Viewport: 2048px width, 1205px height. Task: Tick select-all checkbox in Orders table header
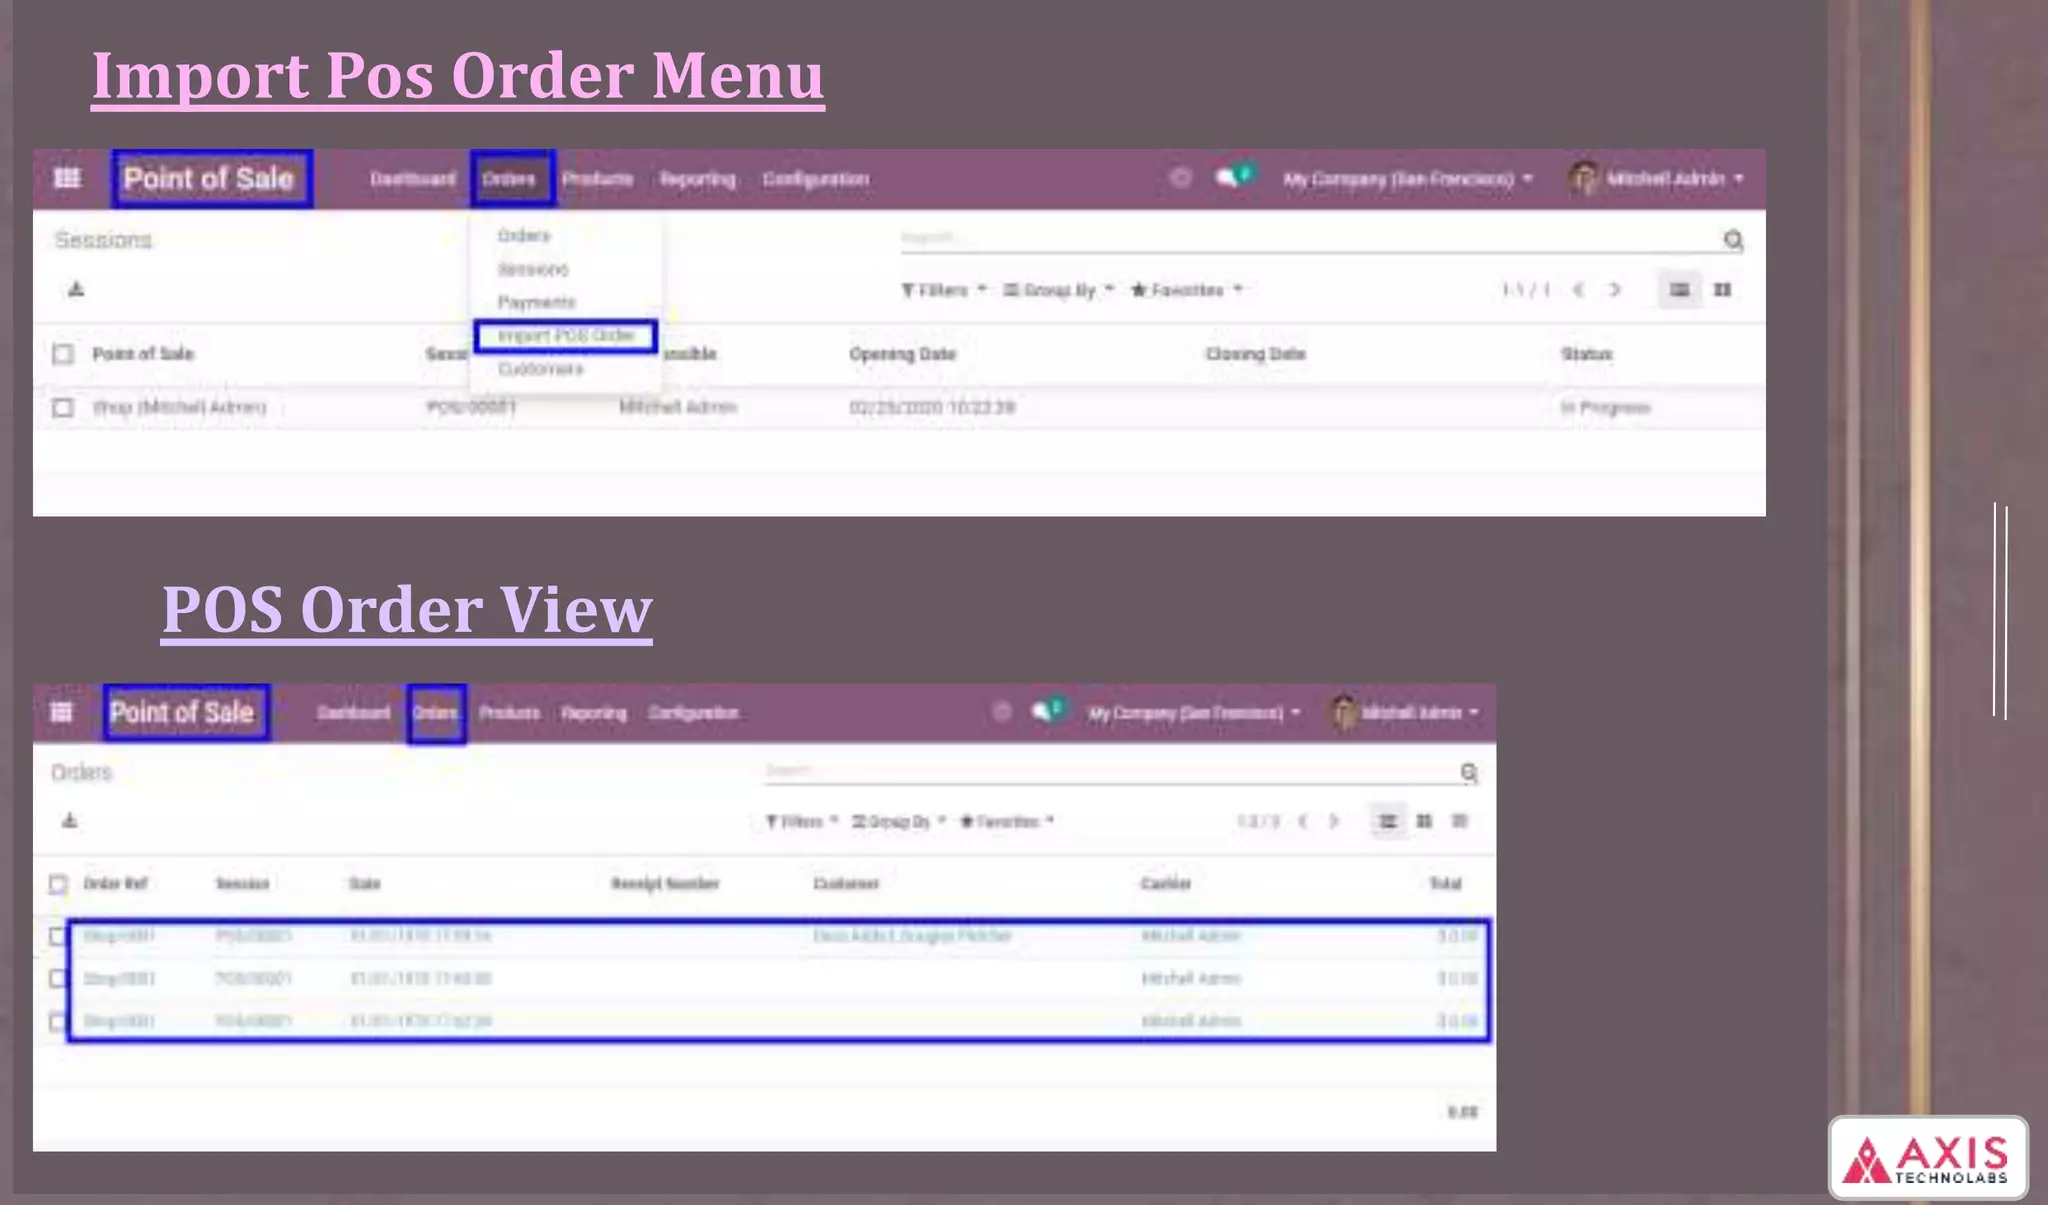58,884
